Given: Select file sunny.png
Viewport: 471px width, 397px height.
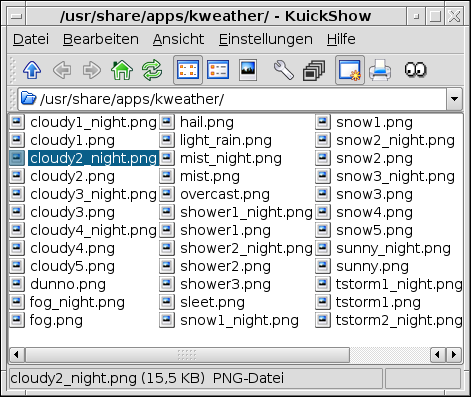Looking at the screenshot, I should click(372, 266).
